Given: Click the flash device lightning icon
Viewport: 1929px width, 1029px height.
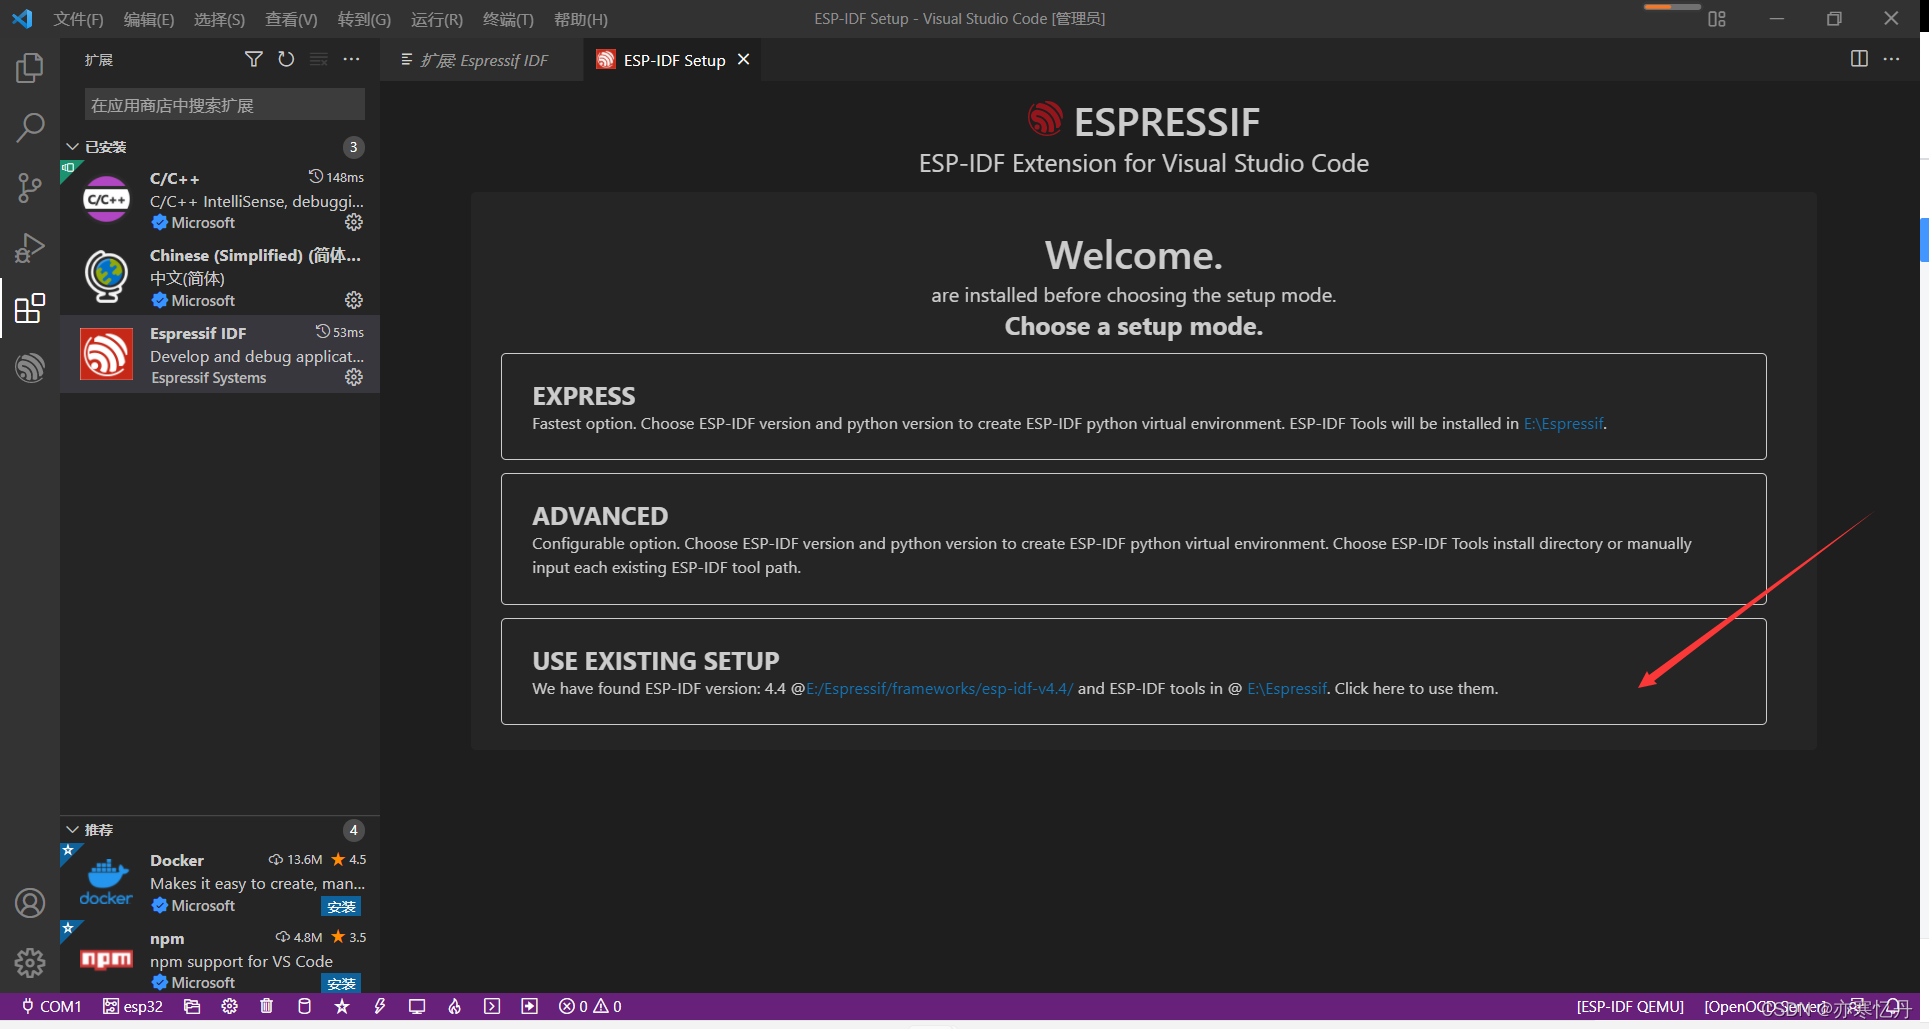Looking at the screenshot, I should [380, 1006].
